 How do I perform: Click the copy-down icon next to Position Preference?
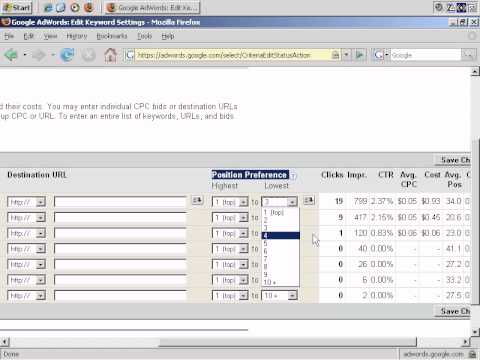pos(309,200)
